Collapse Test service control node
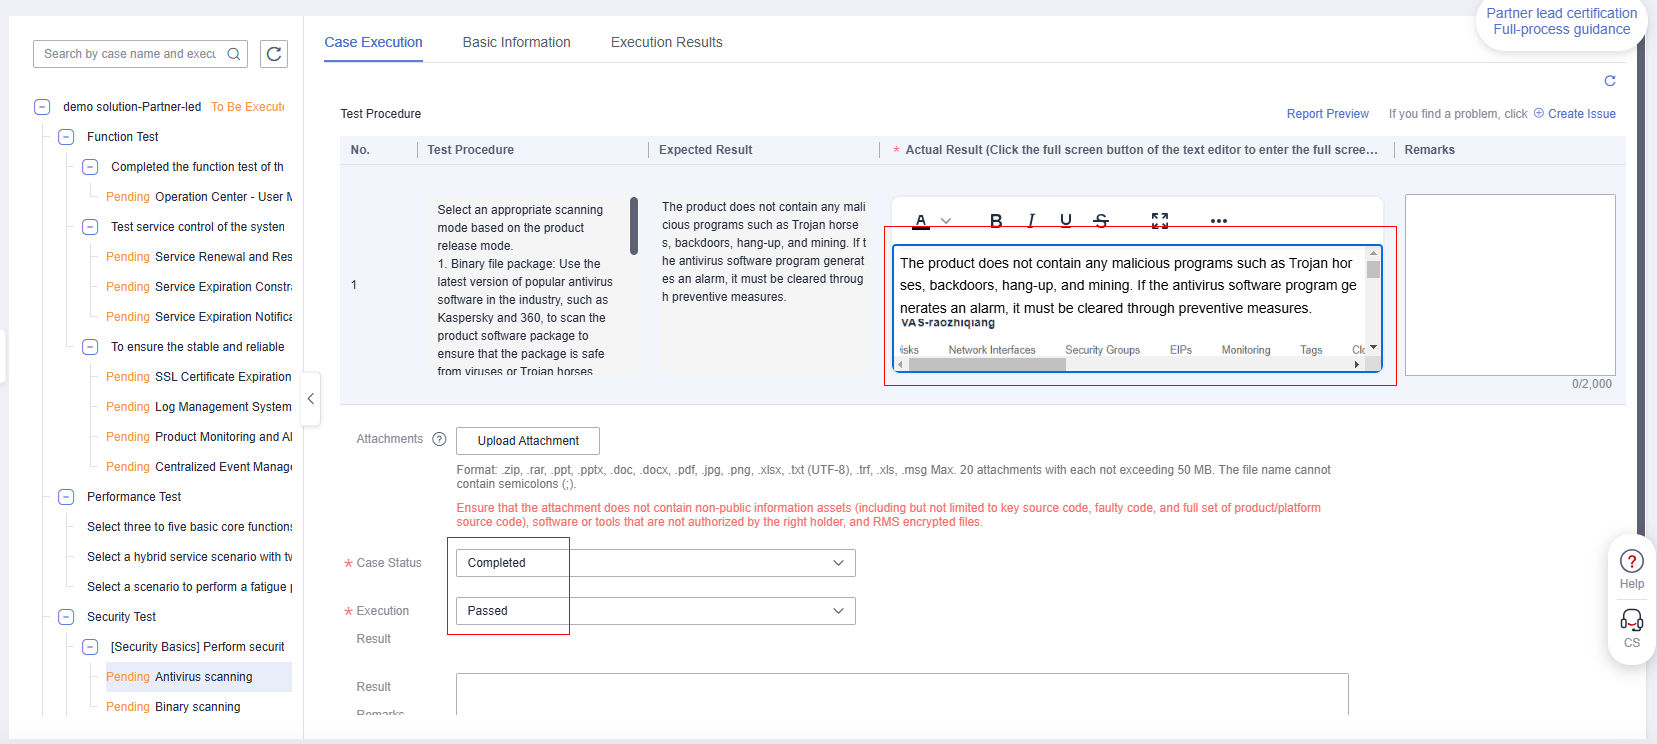 [90, 227]
